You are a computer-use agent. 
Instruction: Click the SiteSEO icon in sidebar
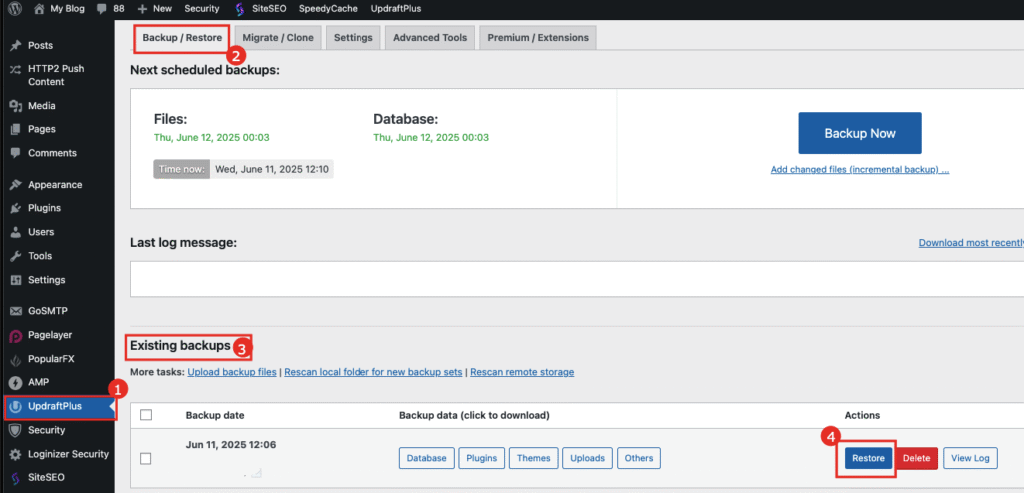click(16, 478)
